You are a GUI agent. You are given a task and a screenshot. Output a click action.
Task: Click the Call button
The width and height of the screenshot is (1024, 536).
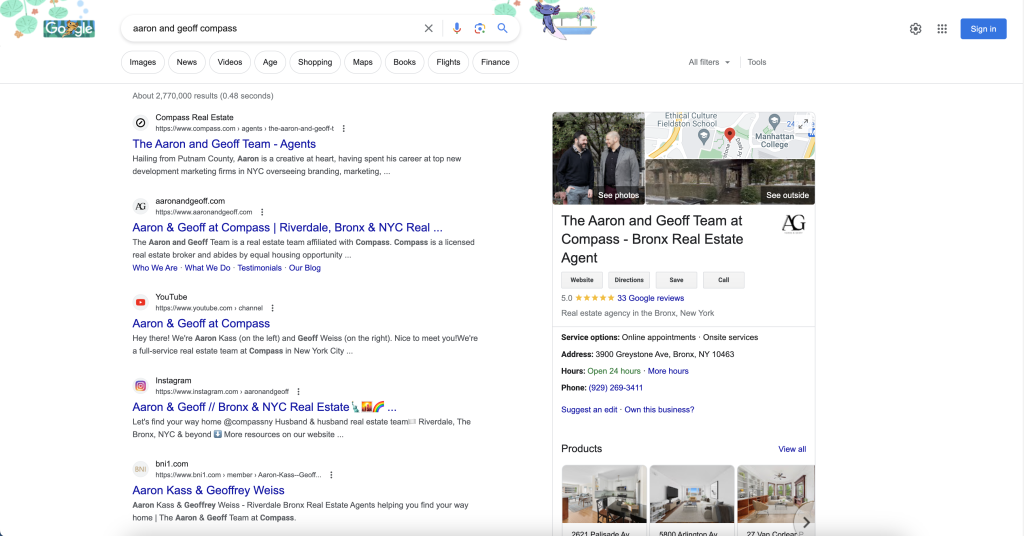click(x=724, y=280)
